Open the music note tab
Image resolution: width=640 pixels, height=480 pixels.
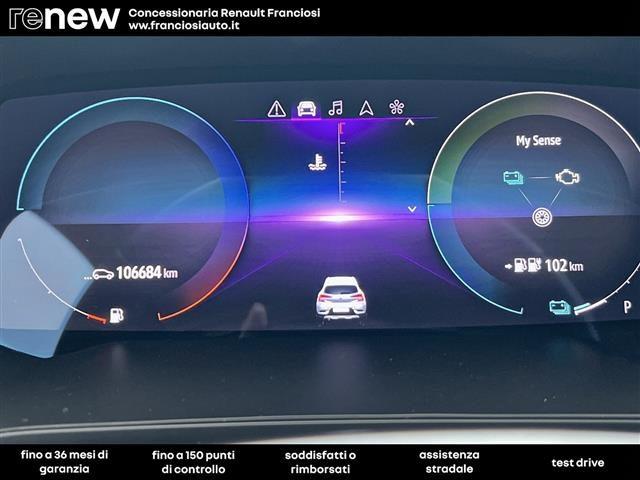(x=336, y=108)
